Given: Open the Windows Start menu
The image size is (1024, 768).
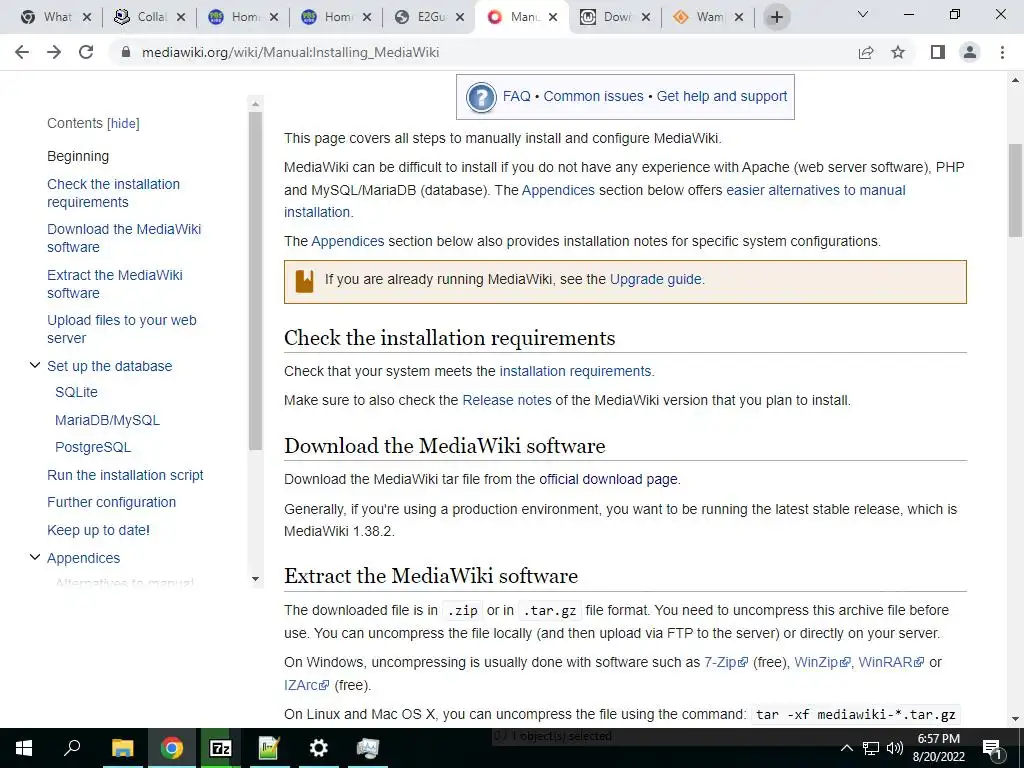Looking at the screenshot, I should (x=24, y=748).
